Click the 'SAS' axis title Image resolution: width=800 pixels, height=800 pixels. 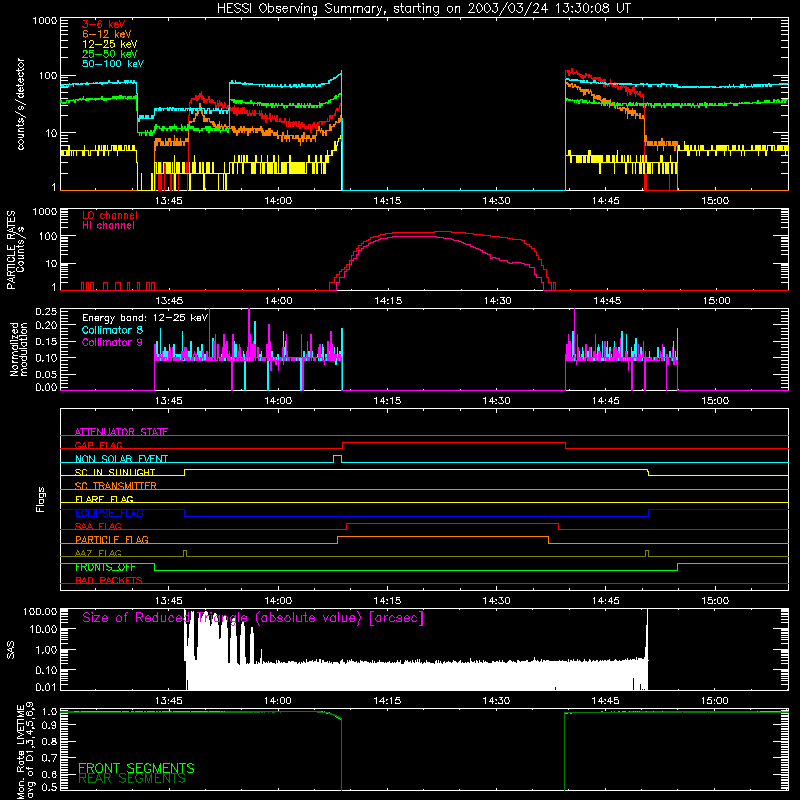[x=10, y=650]
